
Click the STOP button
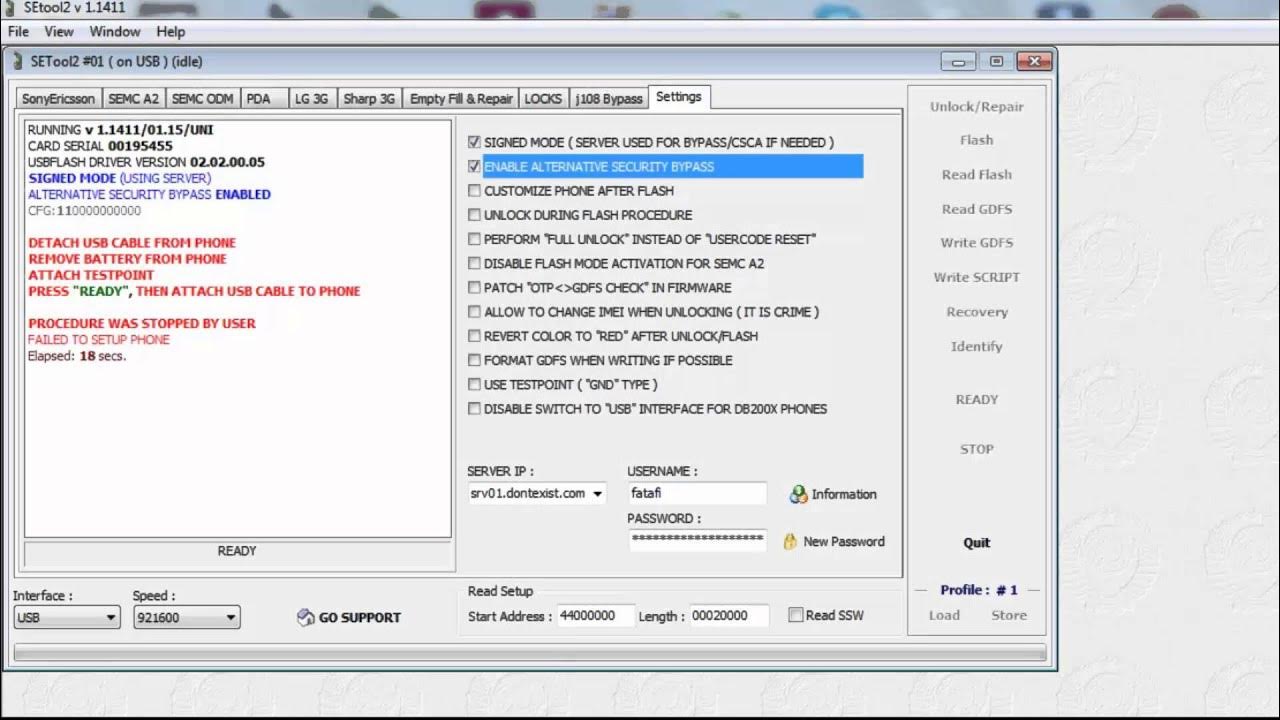(x=977, y=449)
